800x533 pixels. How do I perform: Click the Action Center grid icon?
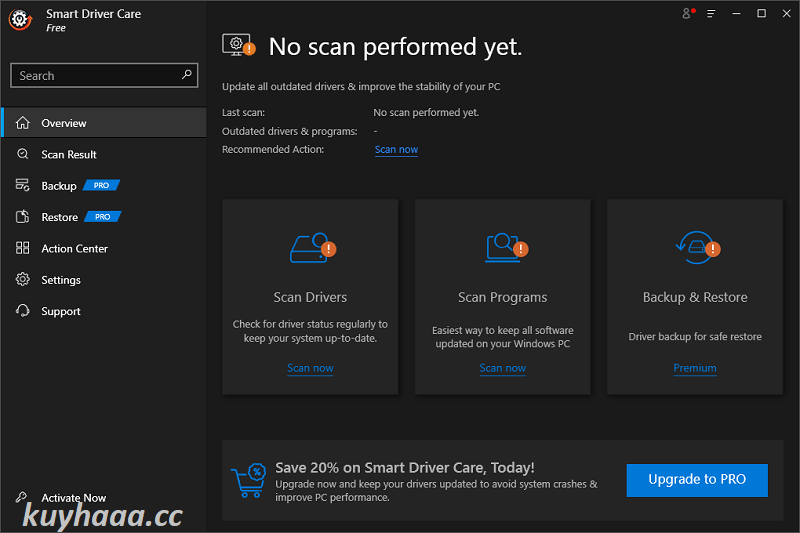22,248
